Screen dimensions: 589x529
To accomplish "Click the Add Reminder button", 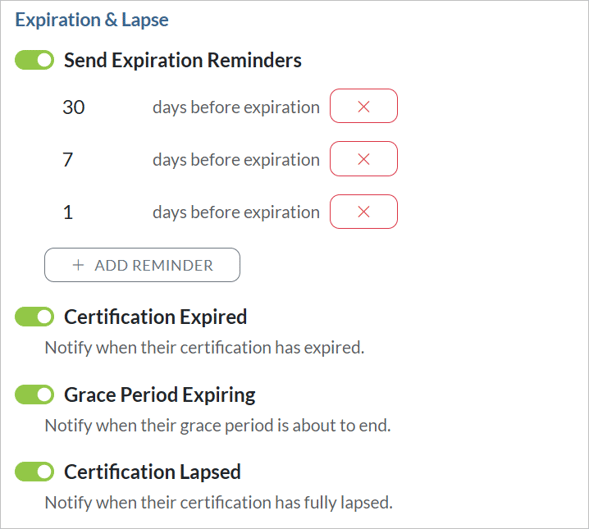I will tap(142, 265).
